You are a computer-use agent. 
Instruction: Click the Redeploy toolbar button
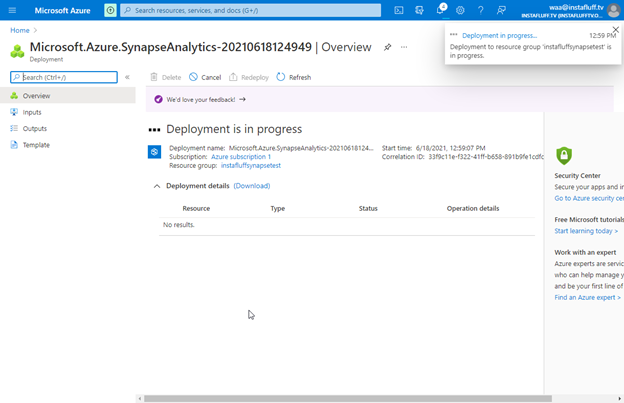[249, 77]
